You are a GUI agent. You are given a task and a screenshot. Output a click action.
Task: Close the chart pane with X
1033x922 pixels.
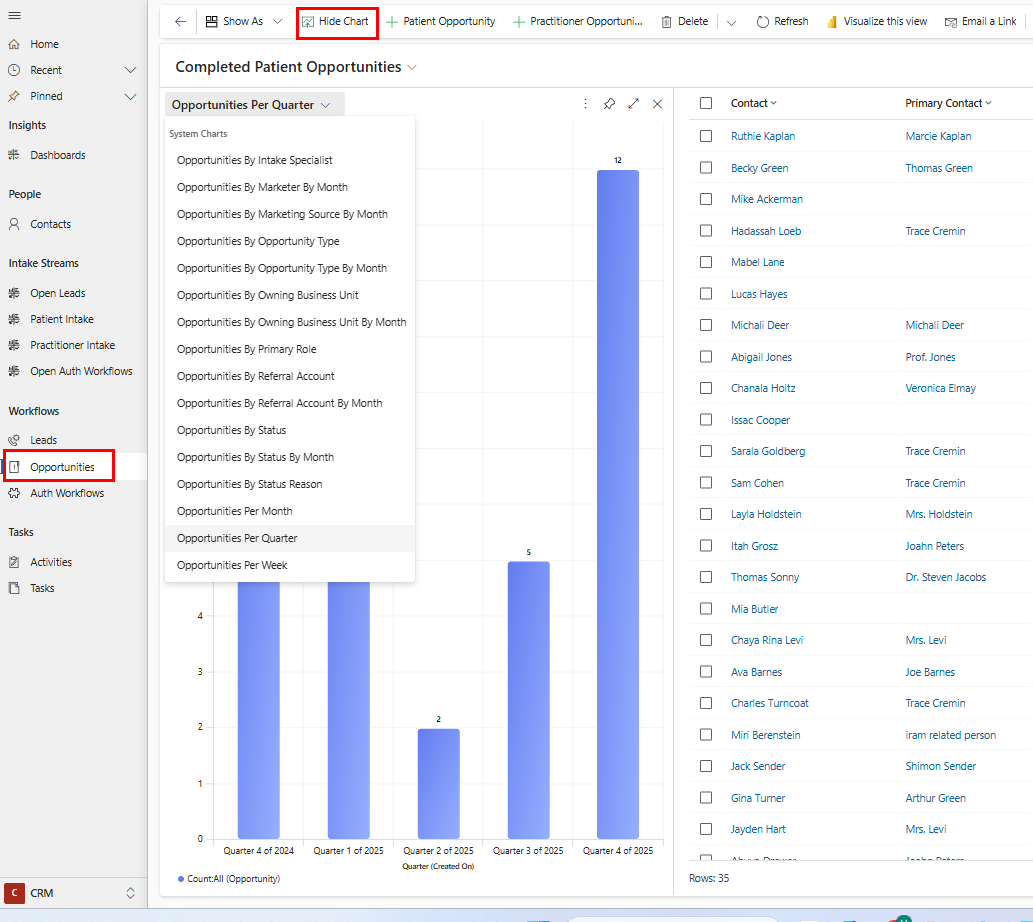pos(657,104)
